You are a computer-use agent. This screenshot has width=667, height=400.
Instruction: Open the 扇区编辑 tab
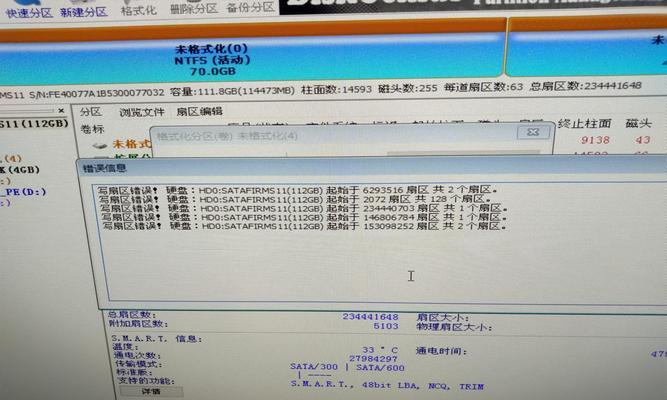pos(199,111)
